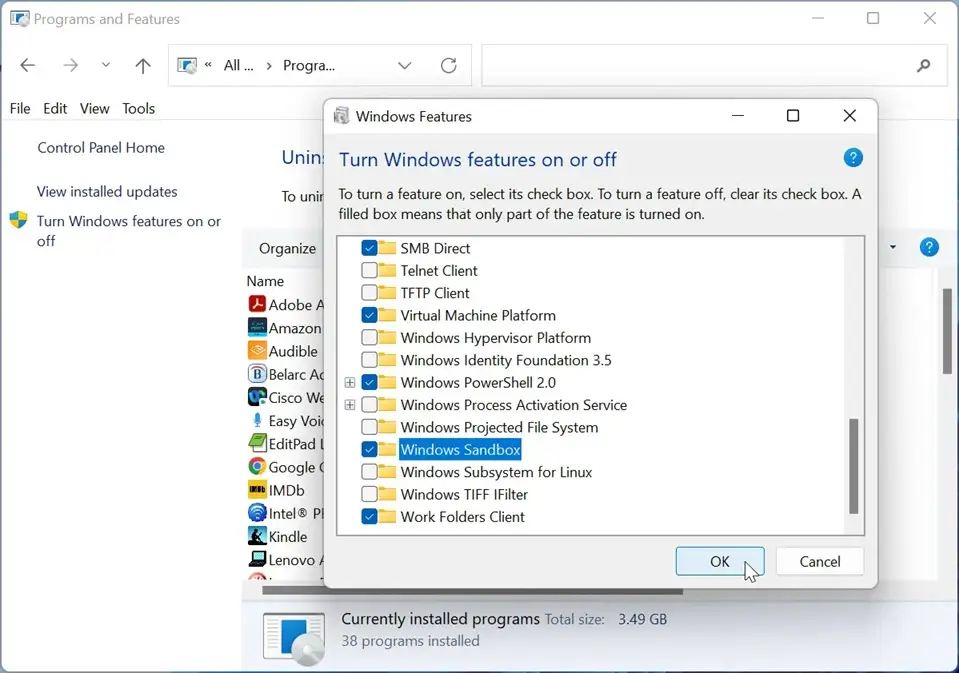Viewport: 959px width, 673px height.
Task: Click the address bar breadcrumb overflow chevron
Action: pos(209,65)
